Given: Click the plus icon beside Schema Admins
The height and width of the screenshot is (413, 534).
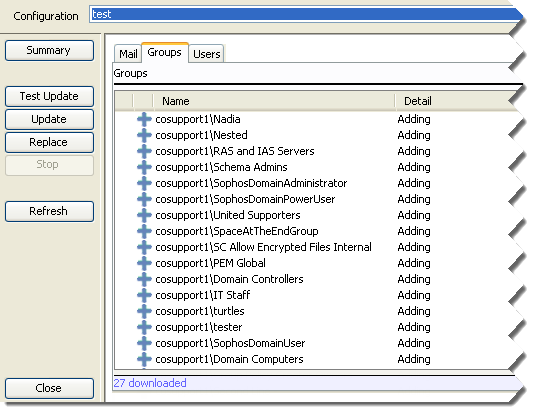Looking at the screenshot, I should (144, 167).
